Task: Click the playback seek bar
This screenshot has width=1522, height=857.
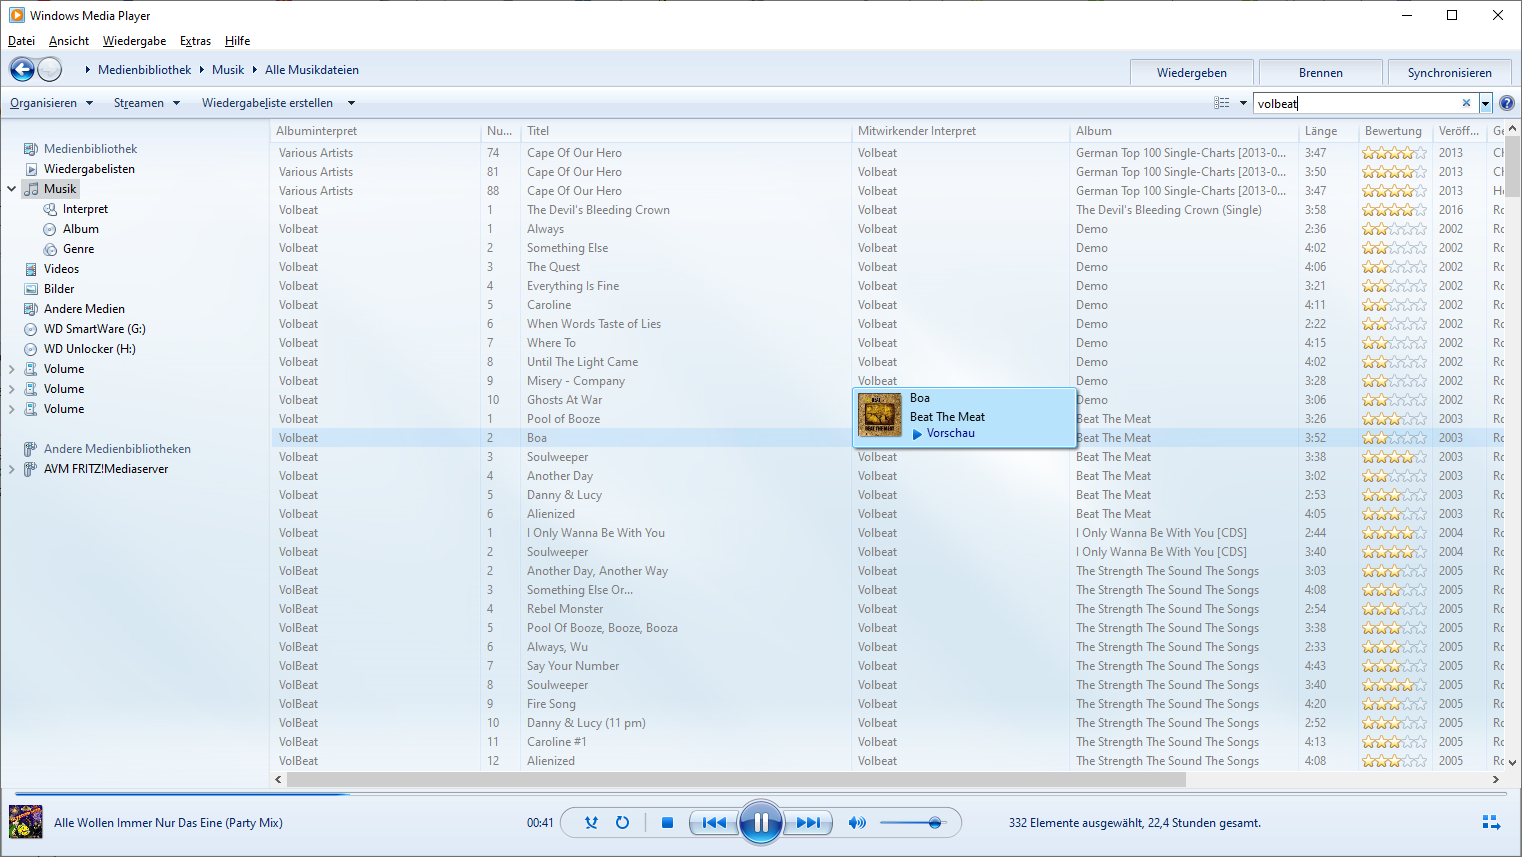Action: pyautogui.click(x=761, y=794)
